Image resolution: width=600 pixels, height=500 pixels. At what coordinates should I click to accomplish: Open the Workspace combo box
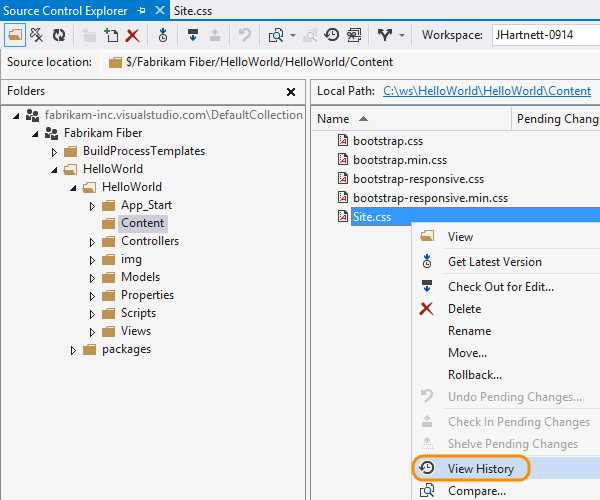point(546,35)
